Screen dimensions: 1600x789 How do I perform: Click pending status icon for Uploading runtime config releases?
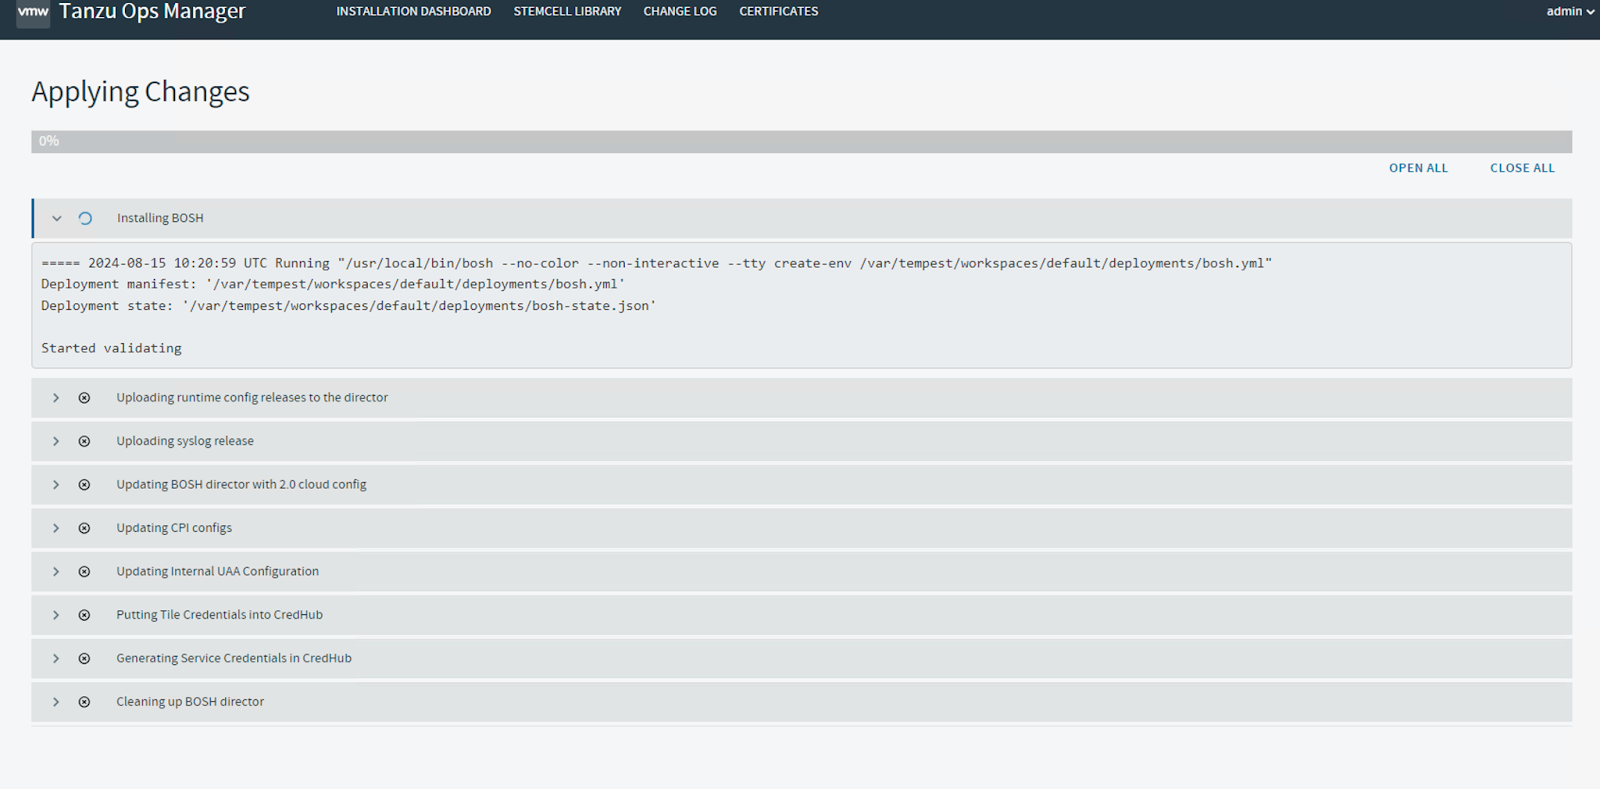[x=84, y=398]
